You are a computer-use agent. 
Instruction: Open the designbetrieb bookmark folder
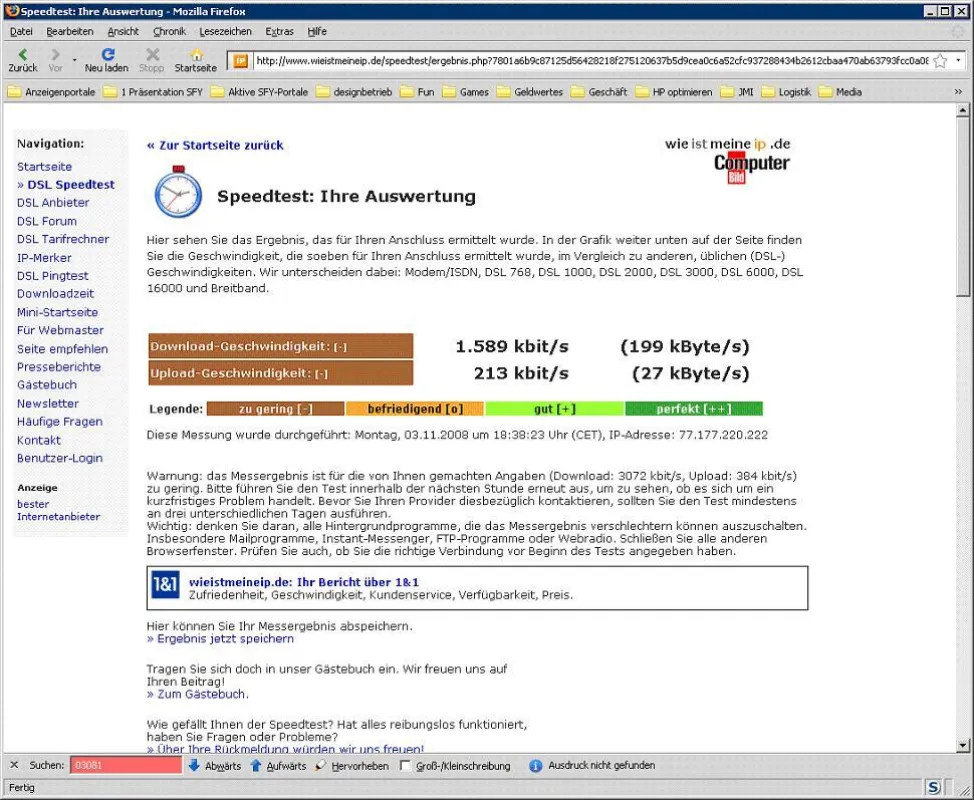(x=354, y=92)
